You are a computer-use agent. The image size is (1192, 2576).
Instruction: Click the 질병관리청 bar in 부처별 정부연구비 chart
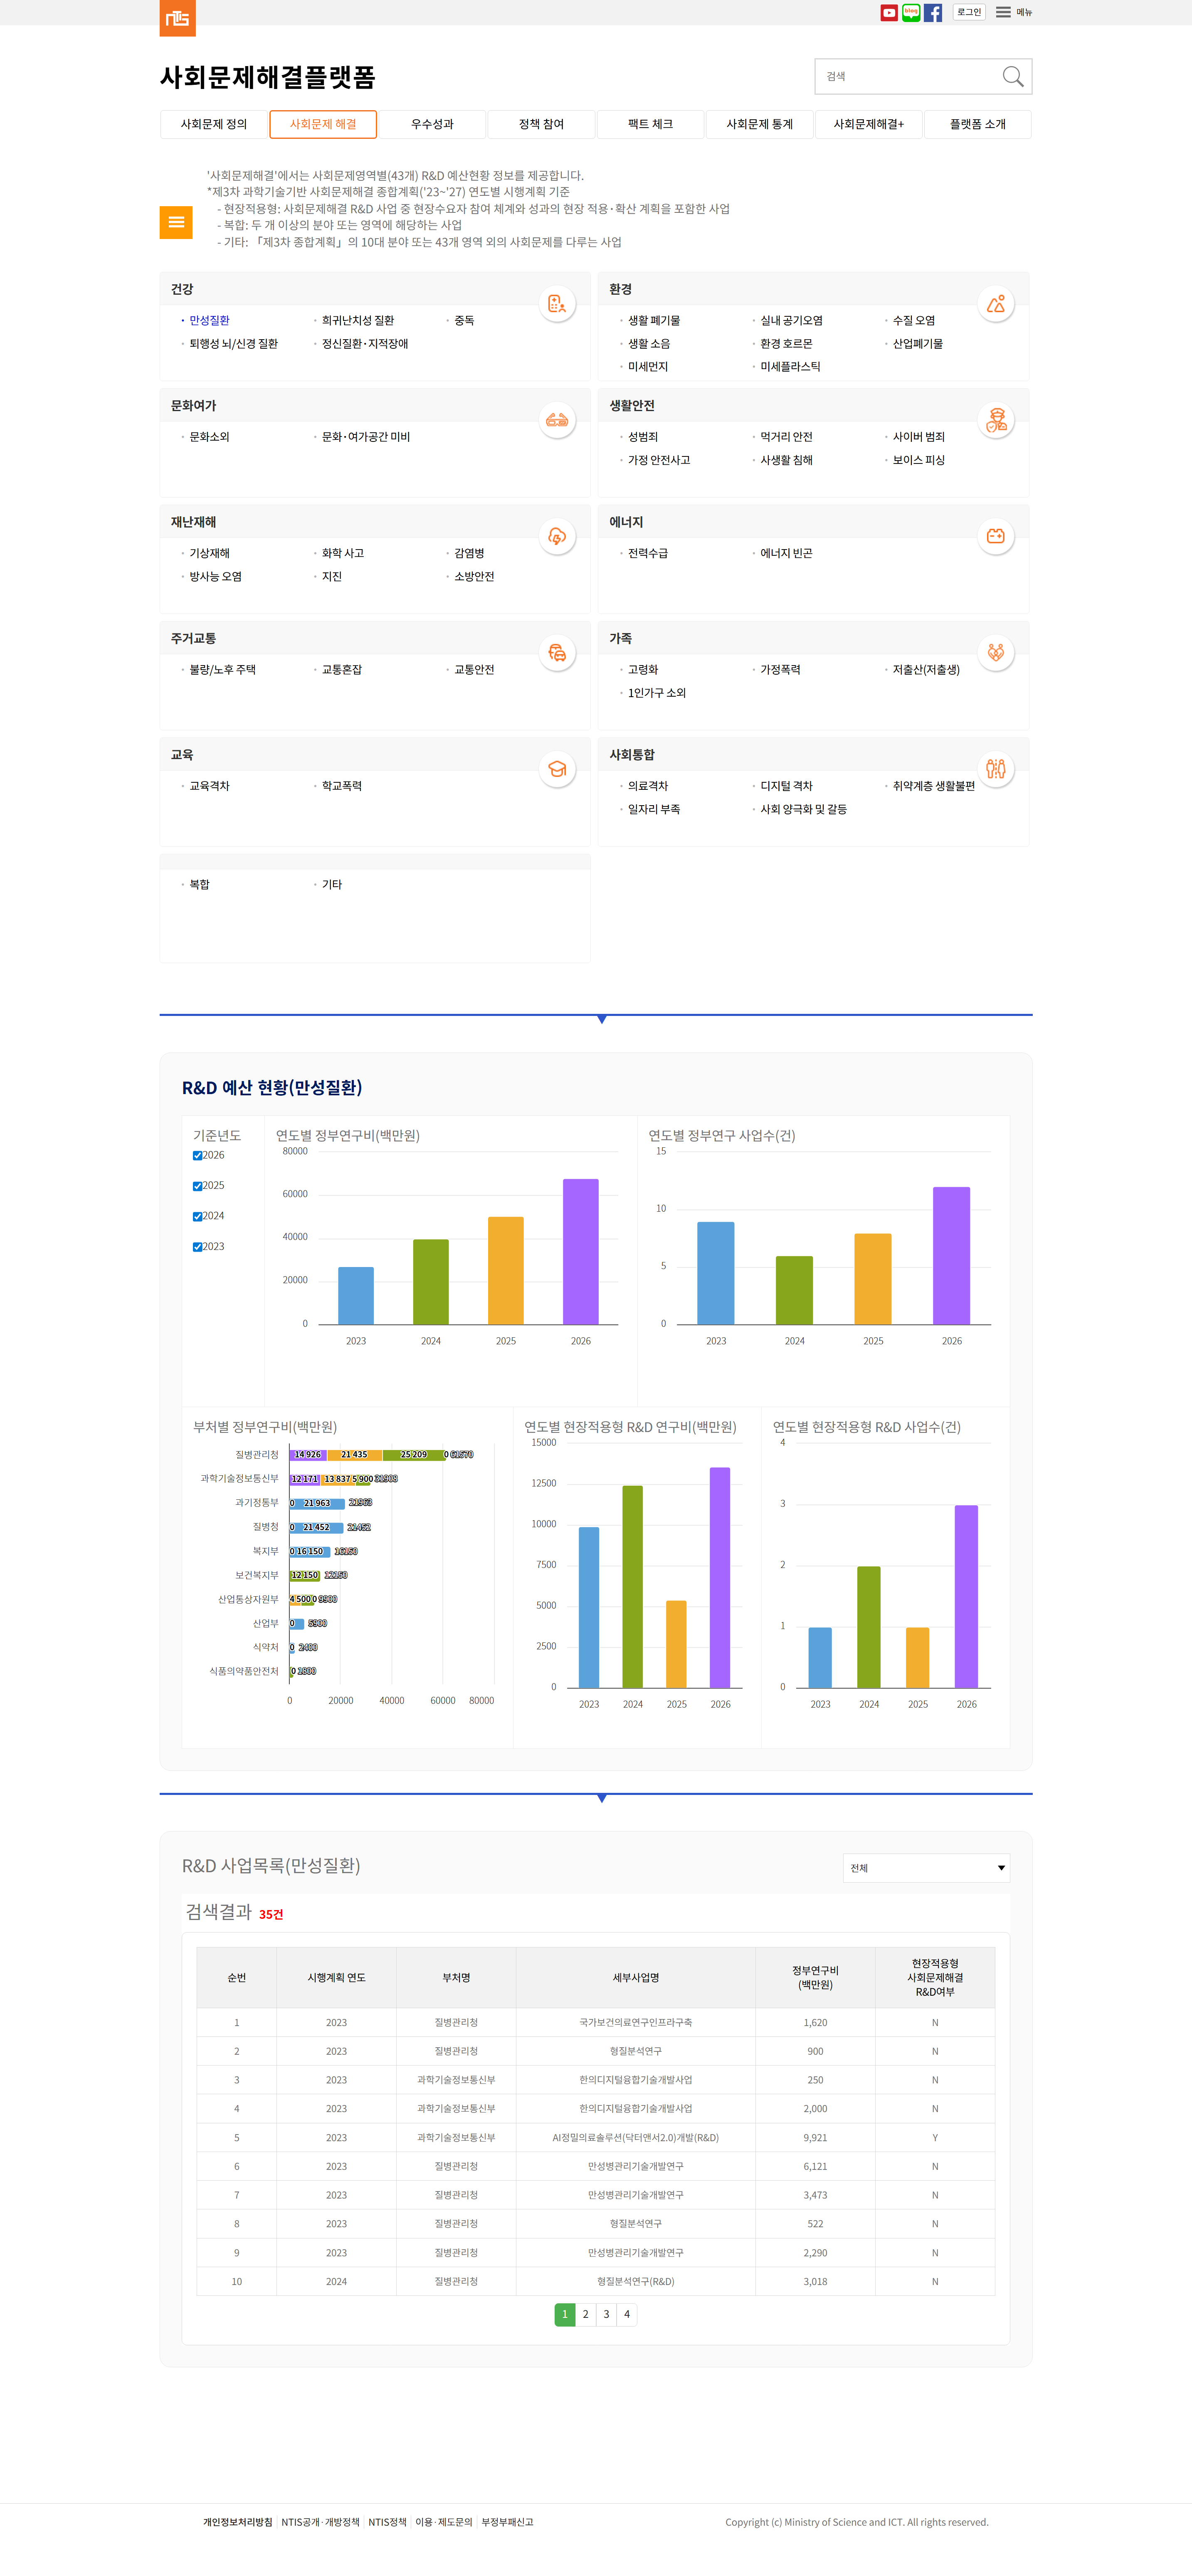pos(367,1455)
